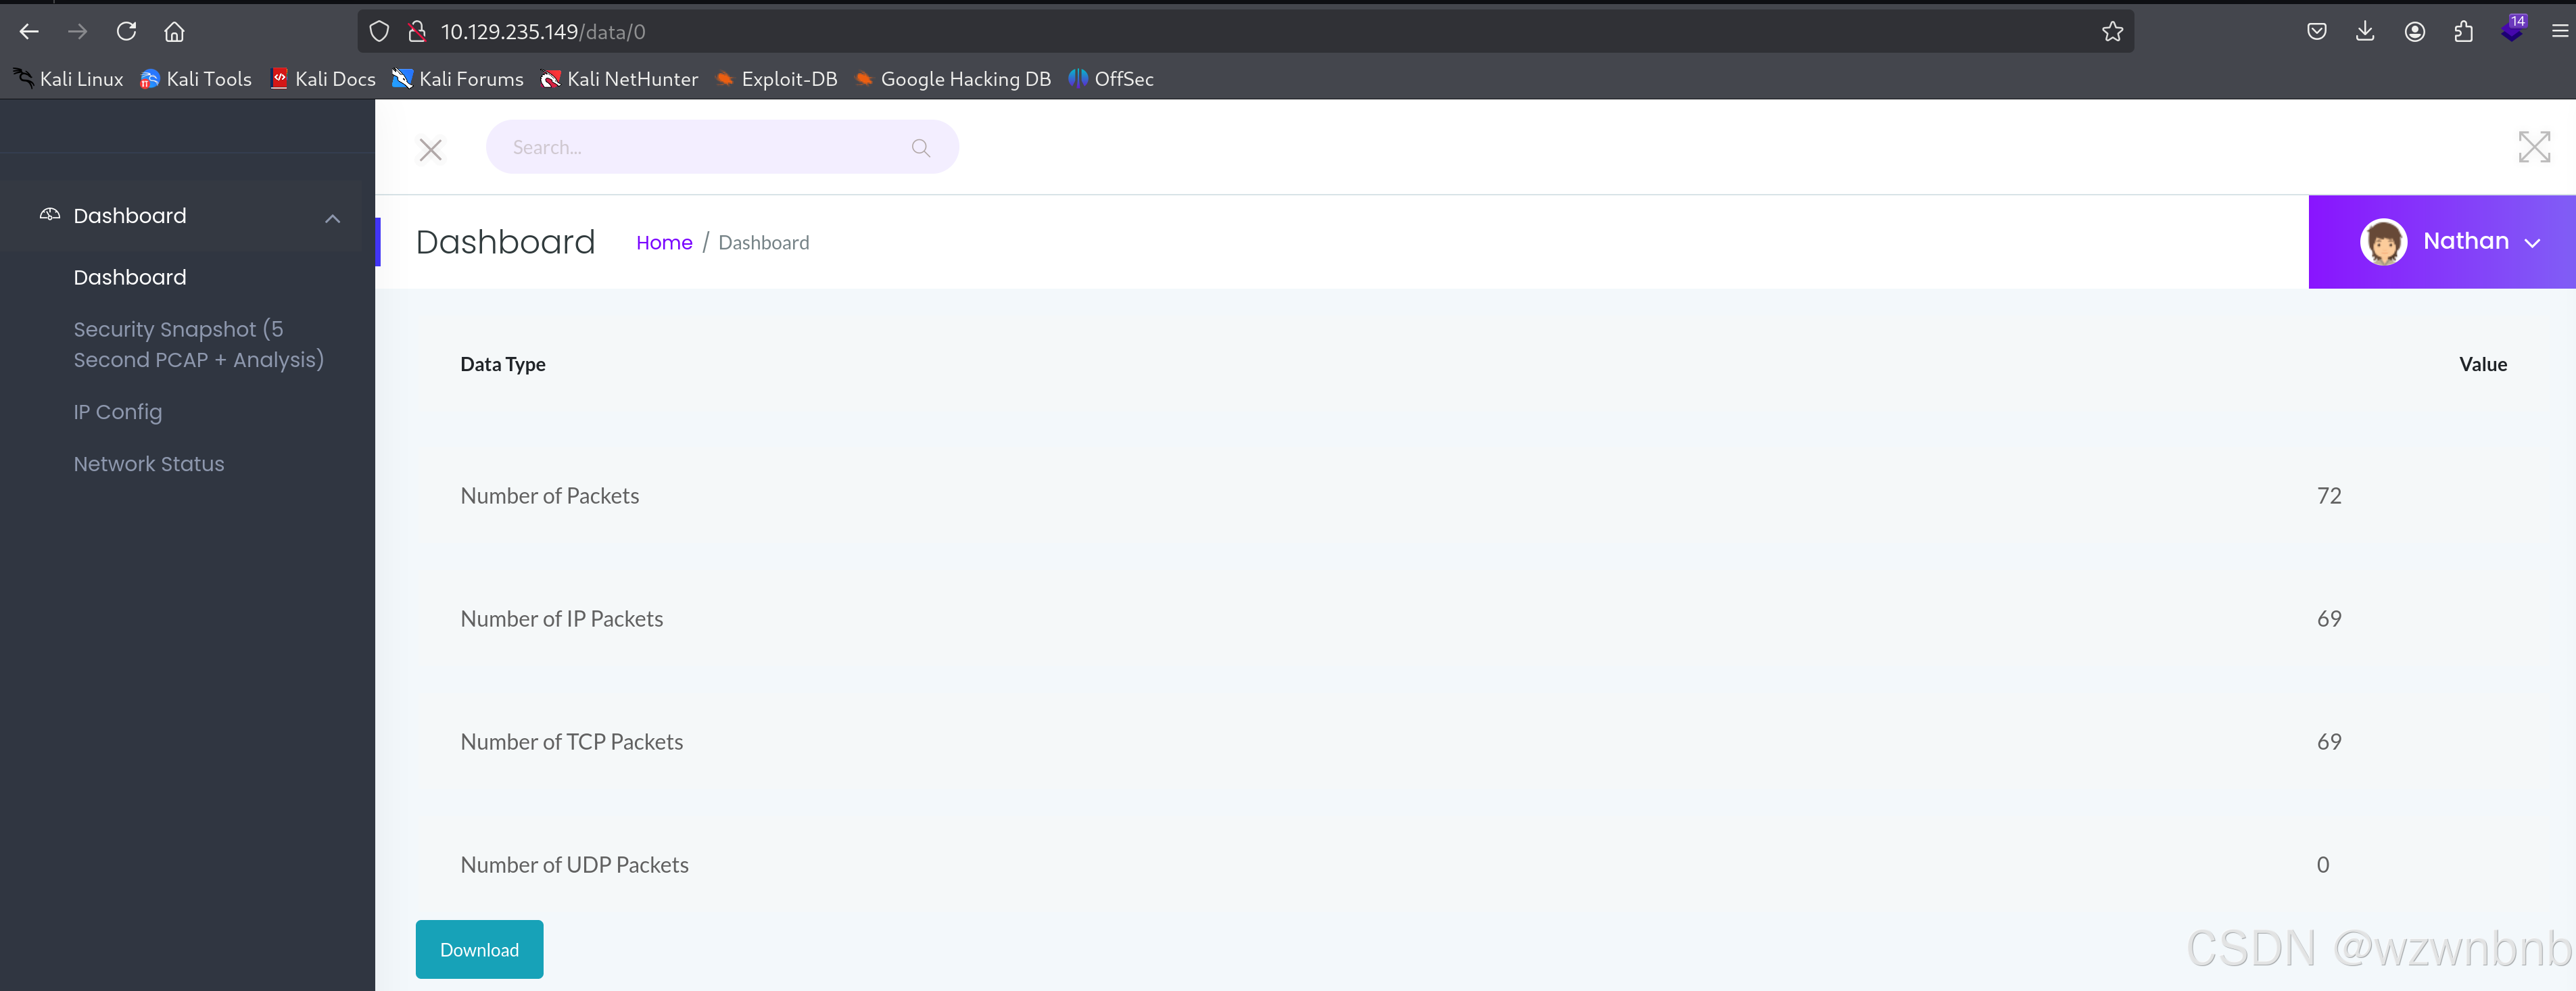Image resolution: width=2576 pixels, height=991 pixels.
Task: Close sidebar with X icon
Action: coord(431,150)
